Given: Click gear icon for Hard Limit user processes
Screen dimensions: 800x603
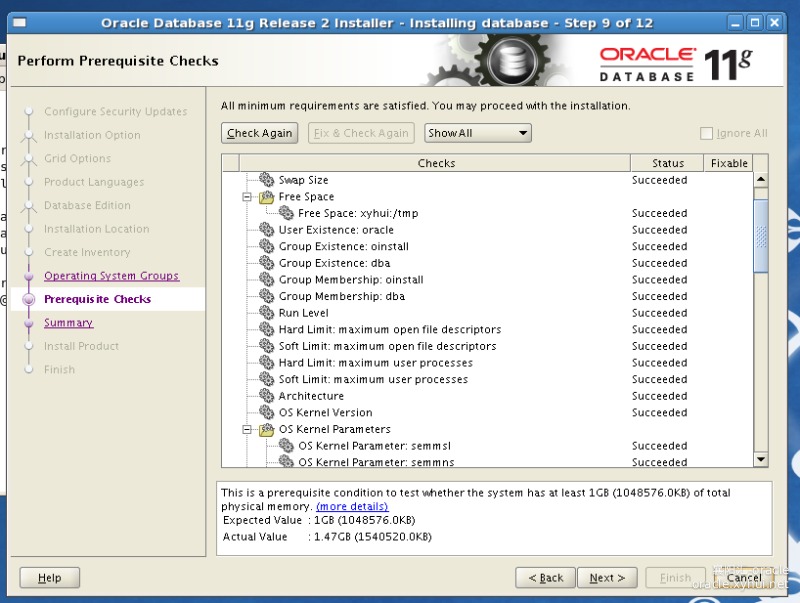Looking at the screenshot, I should (x=266, y=362).
